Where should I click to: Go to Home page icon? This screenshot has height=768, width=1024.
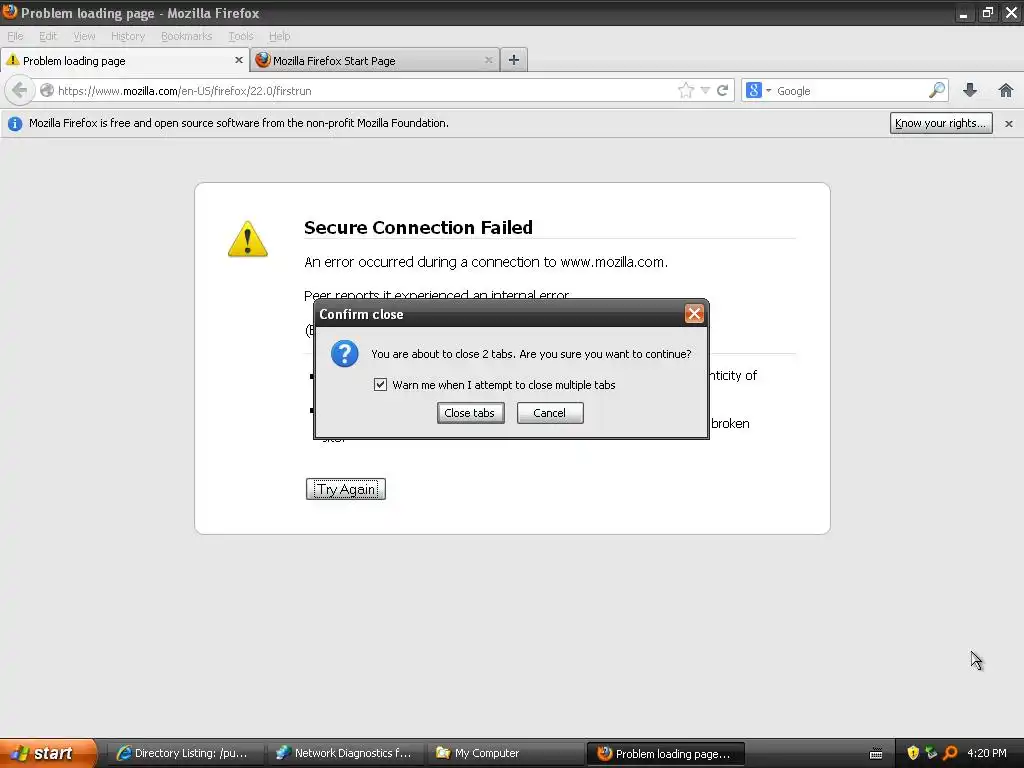[1006, 91]
